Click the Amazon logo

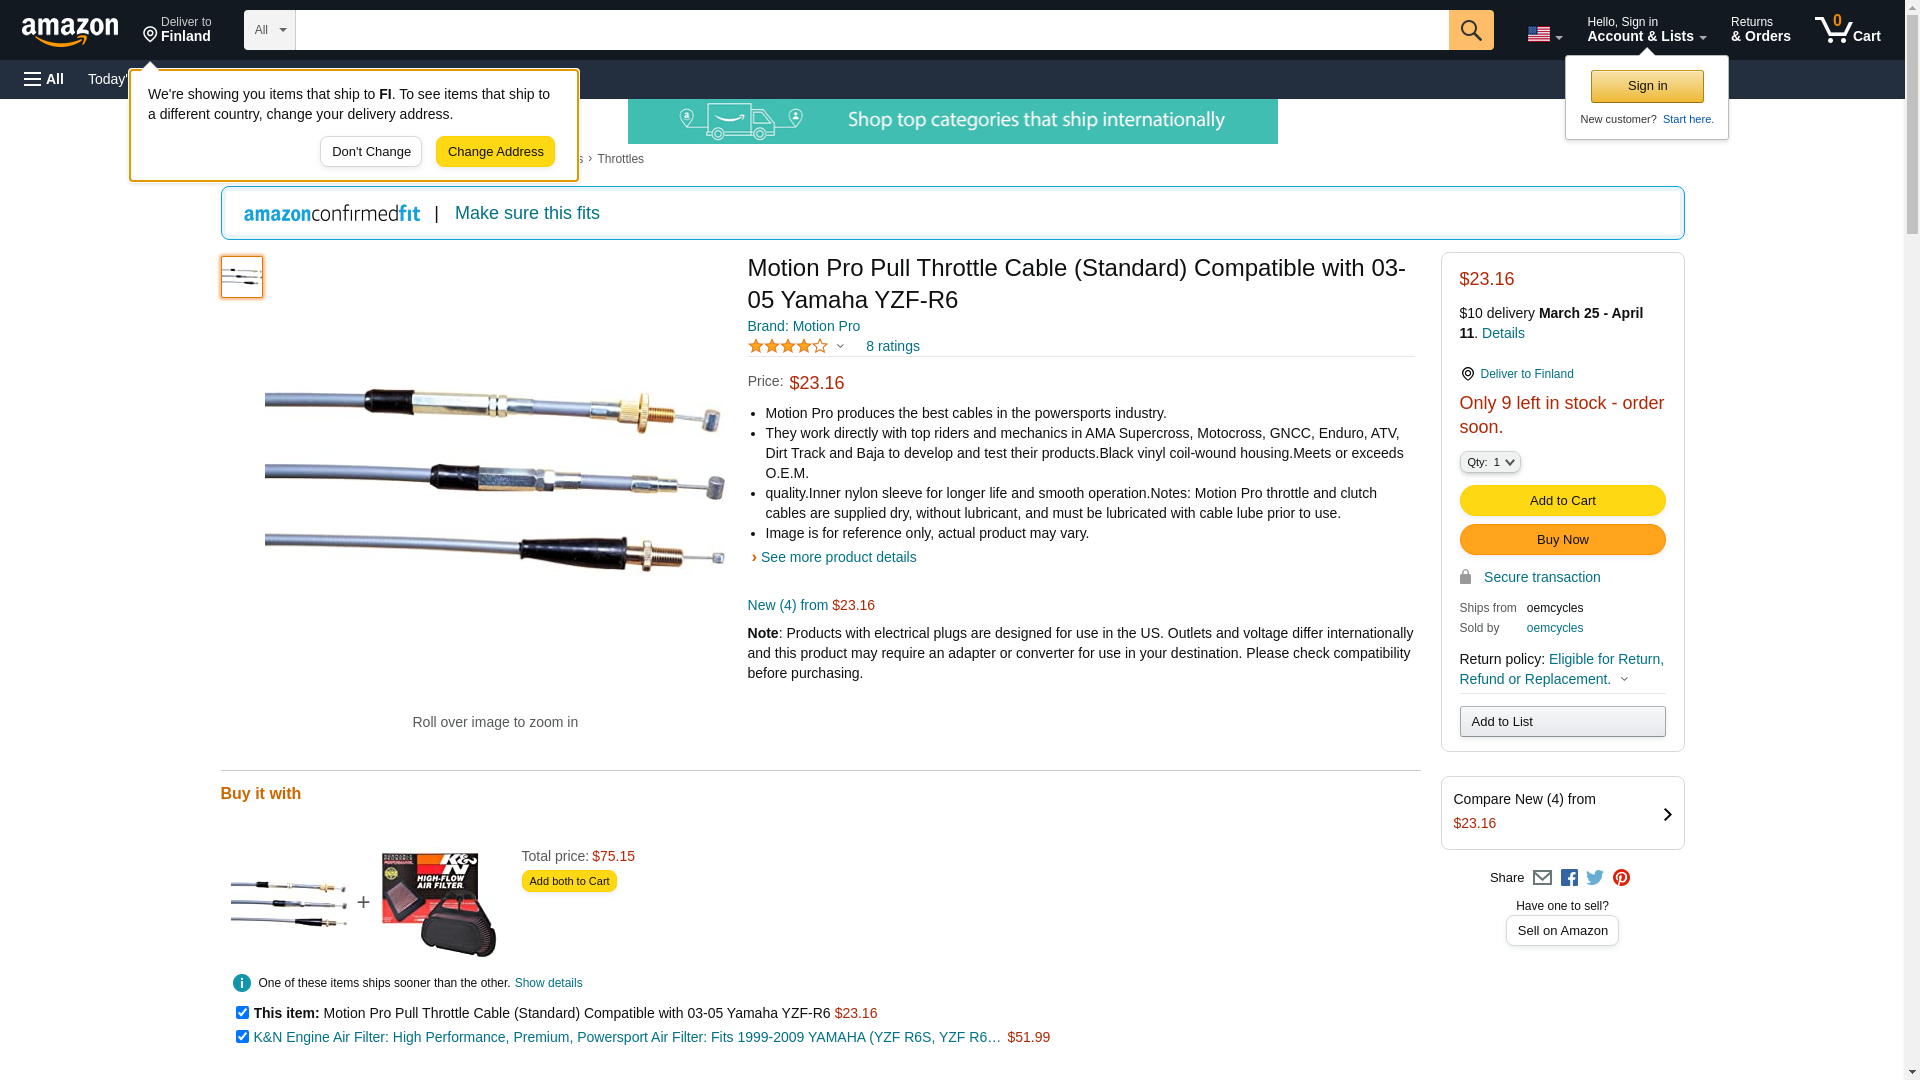point(70,31)
